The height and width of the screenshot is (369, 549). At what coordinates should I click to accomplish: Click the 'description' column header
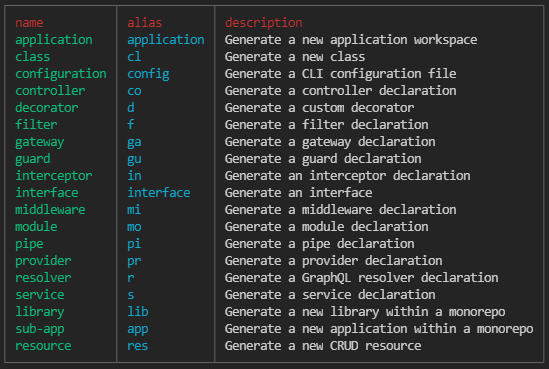click(264, 23)
